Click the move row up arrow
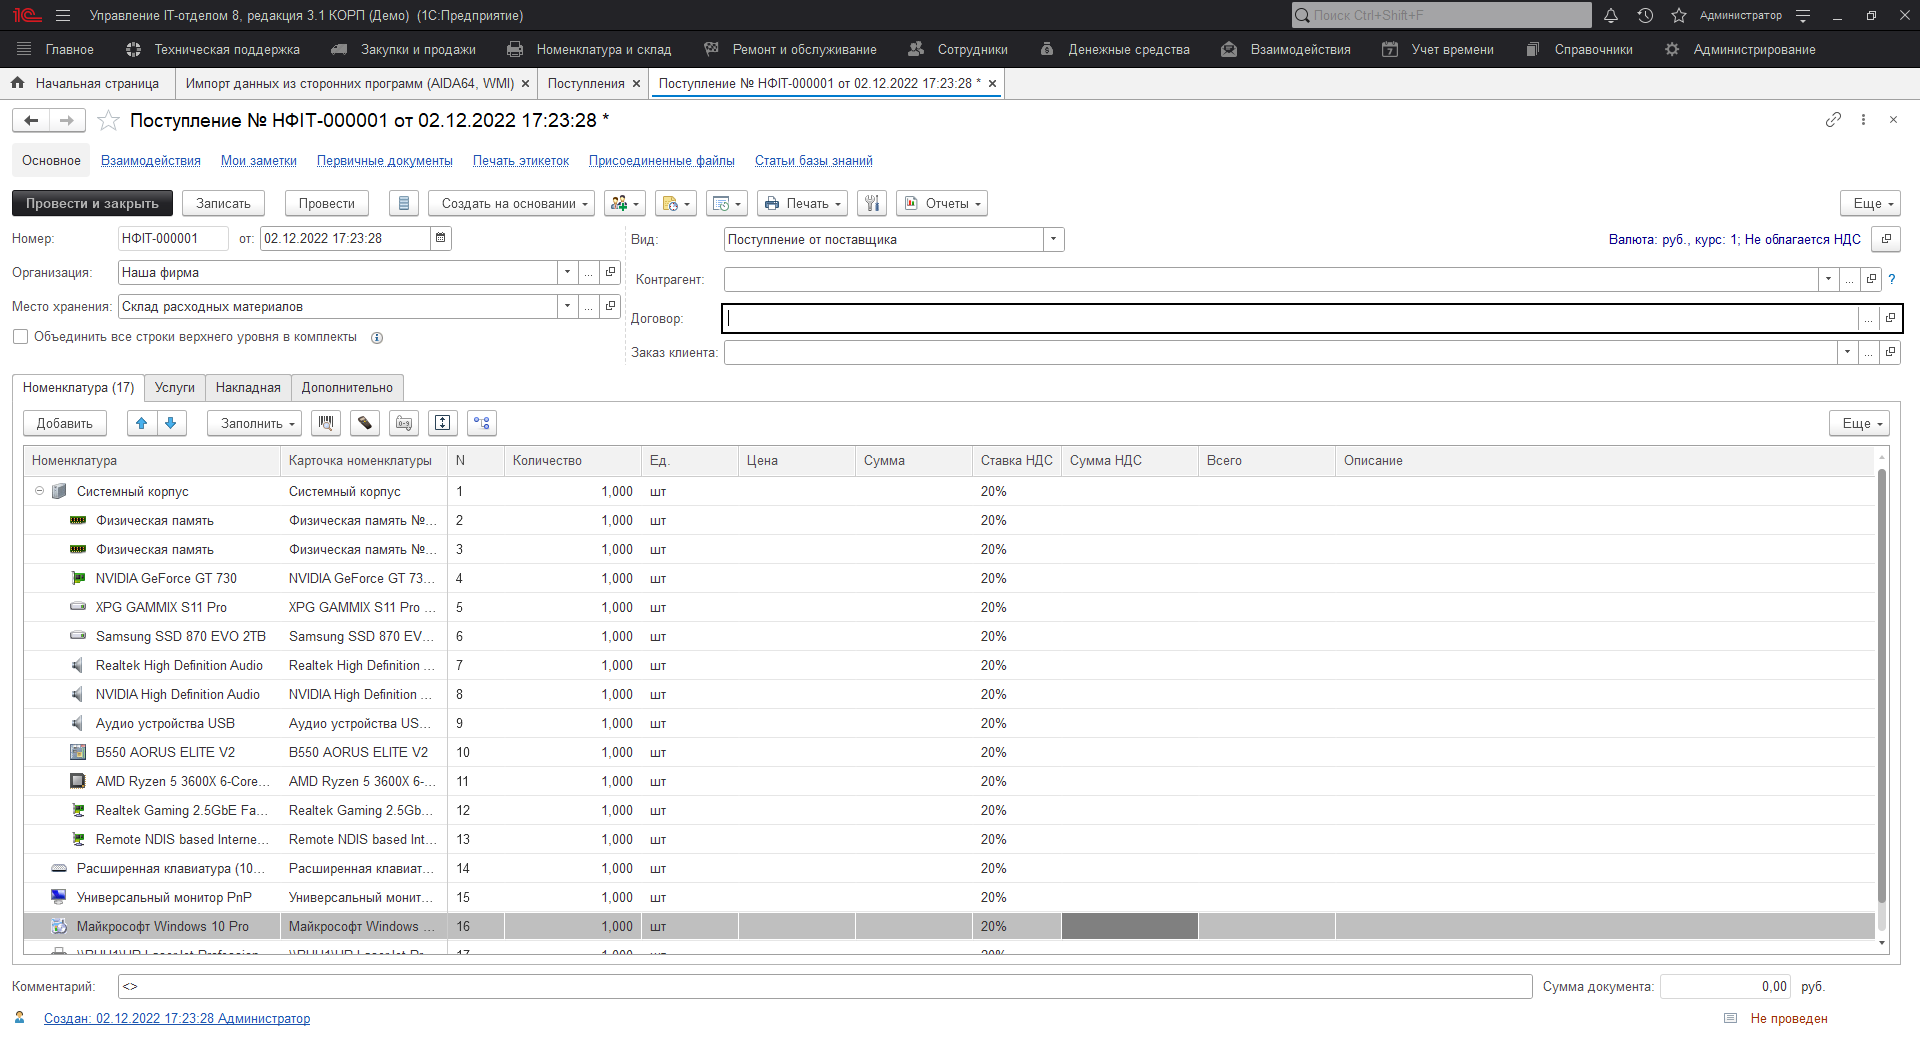 142,424
